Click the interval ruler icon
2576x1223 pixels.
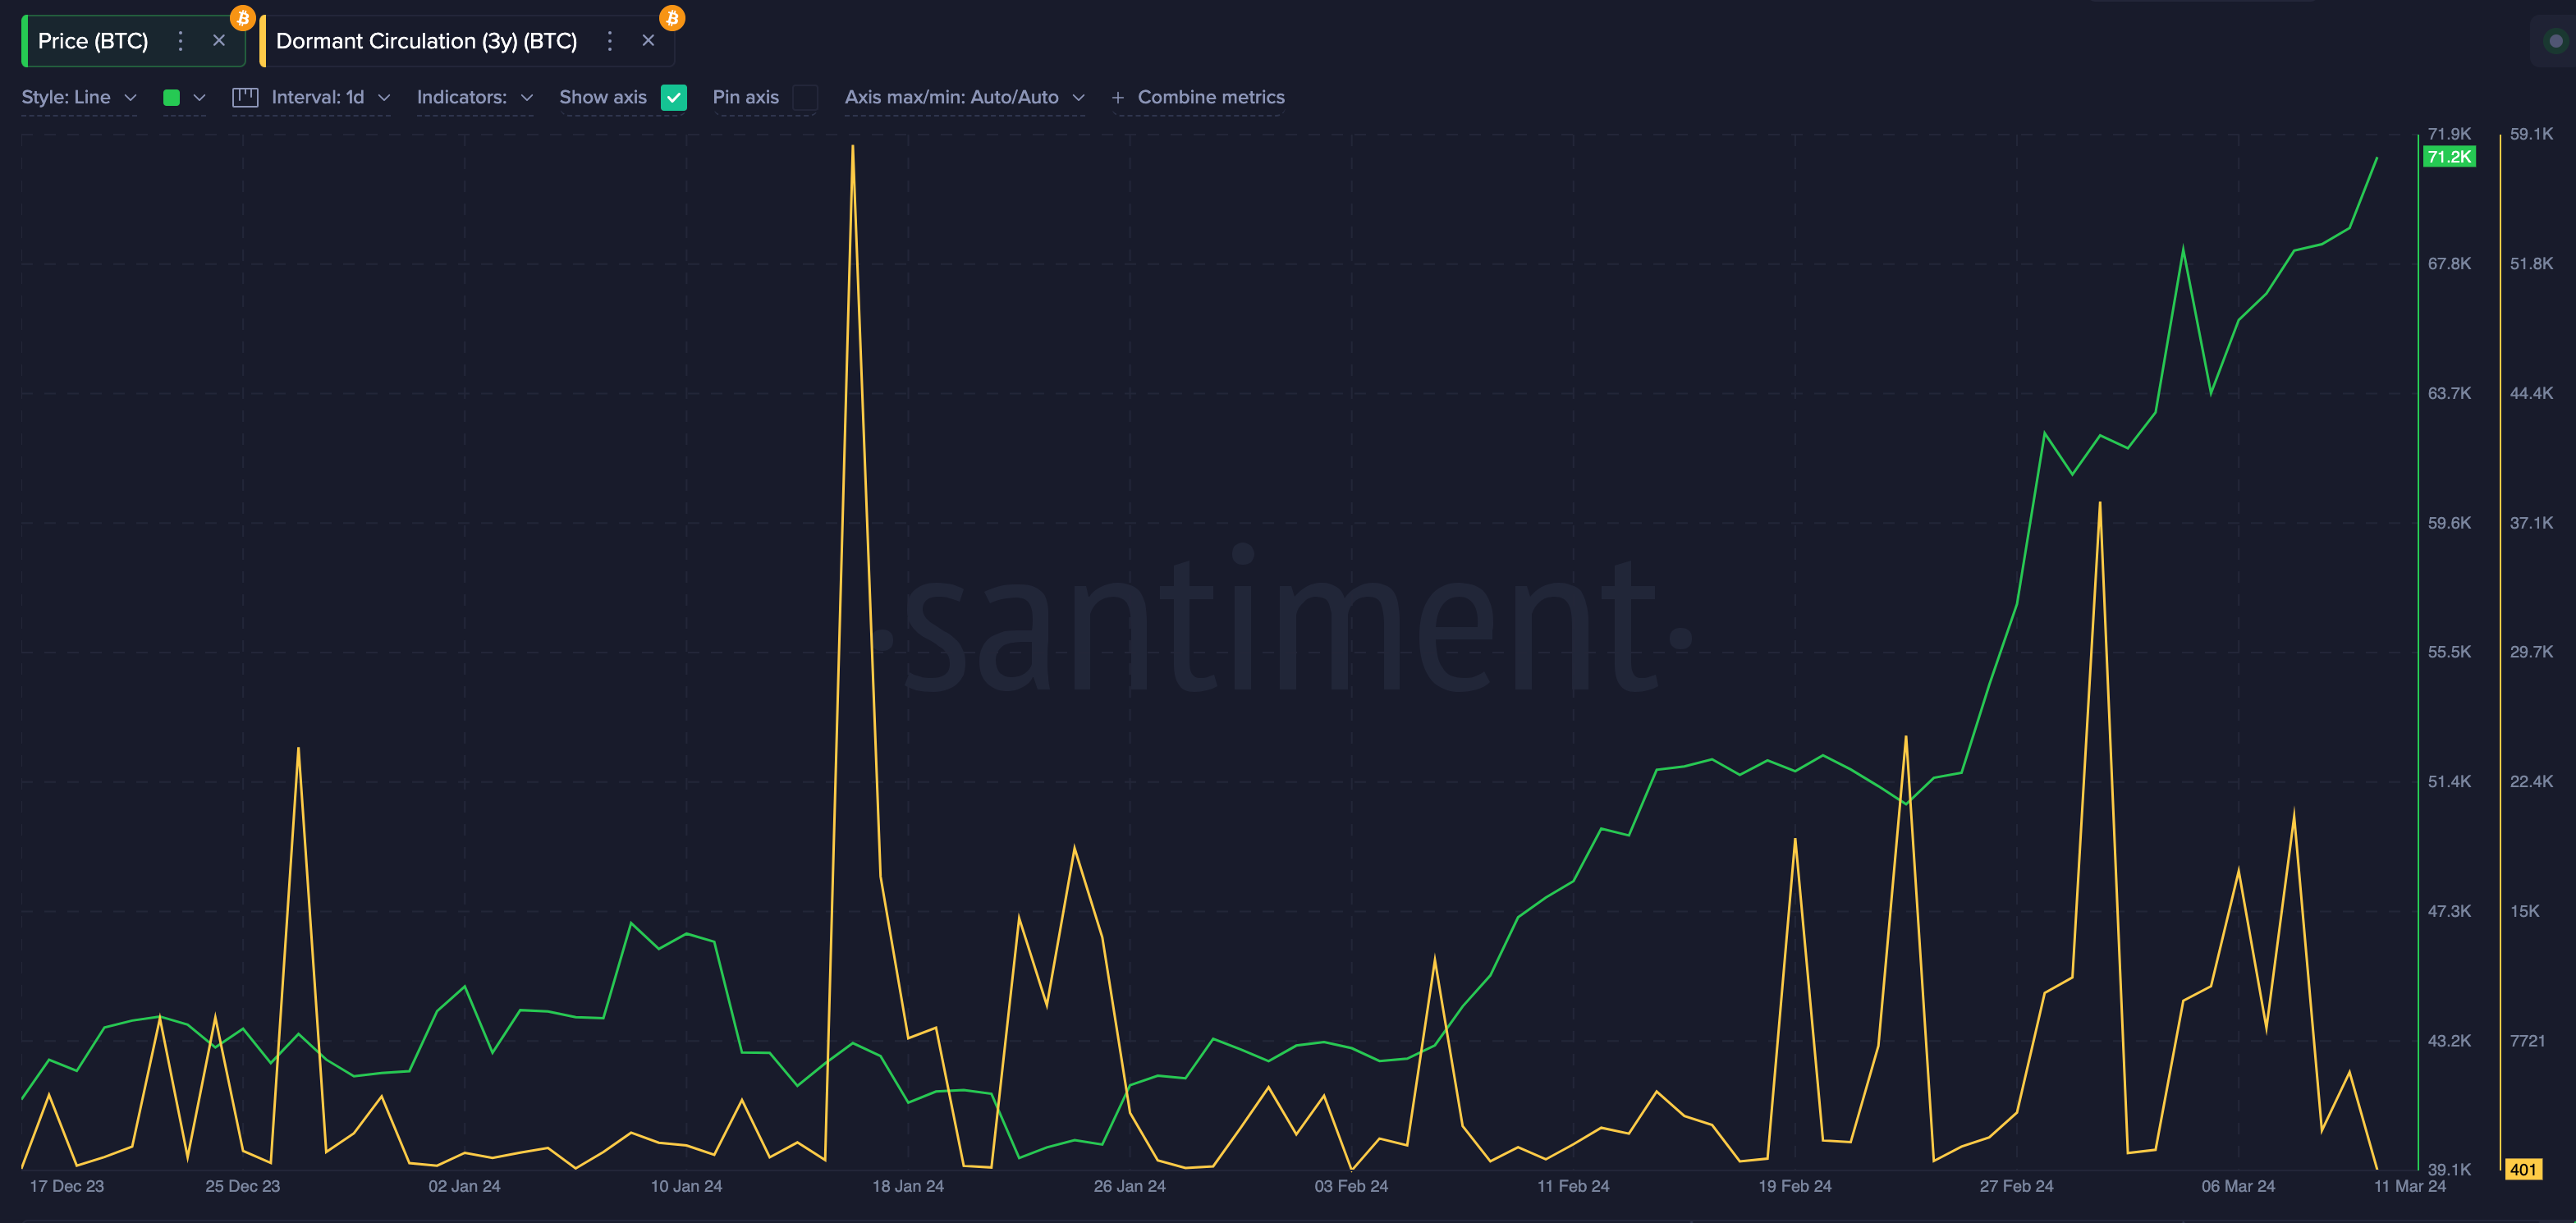coord(245,97)
